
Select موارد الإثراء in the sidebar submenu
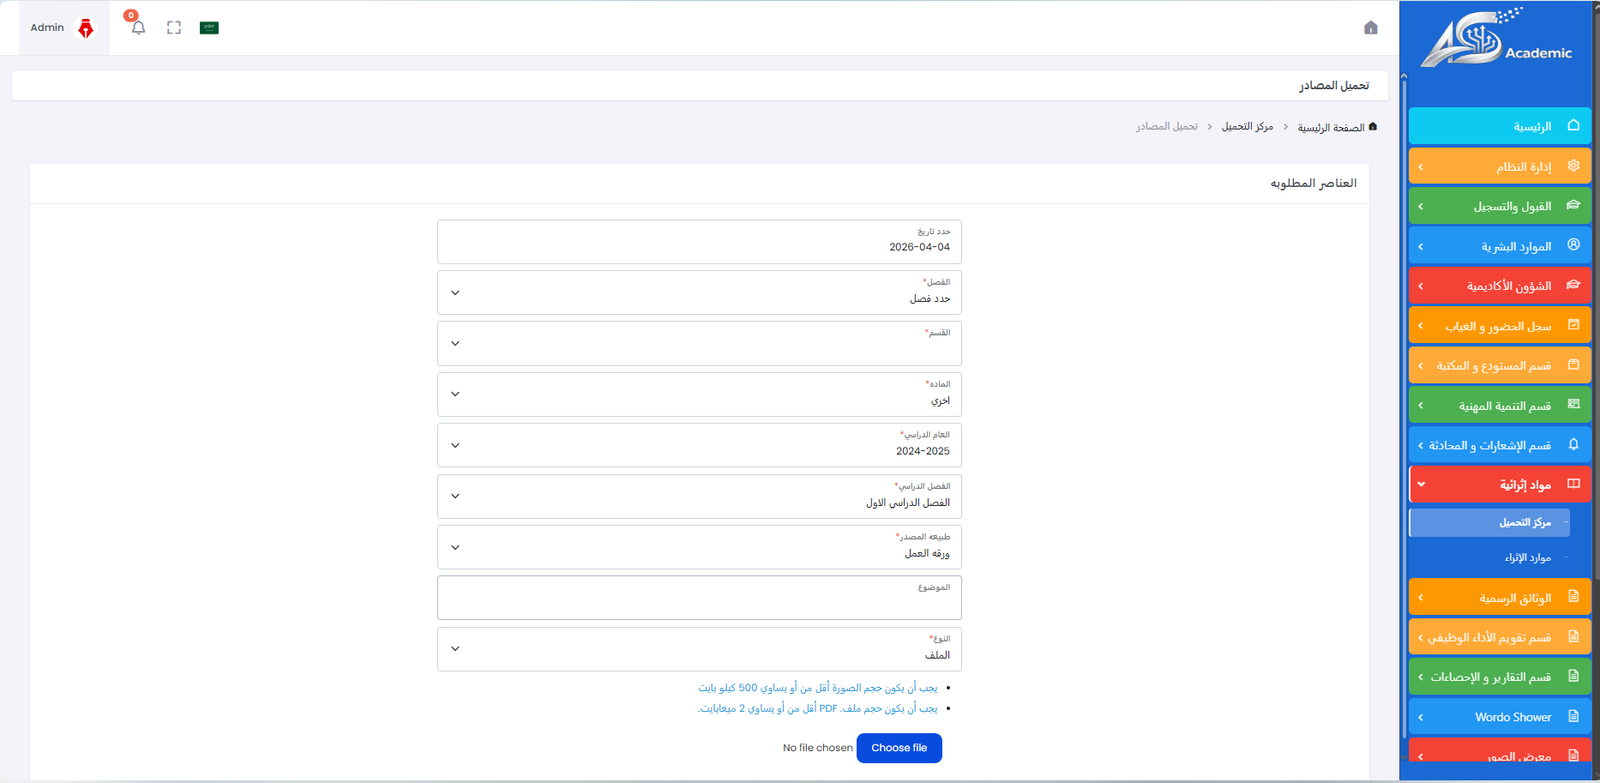pyautogui.click(x=1527, y=558)
